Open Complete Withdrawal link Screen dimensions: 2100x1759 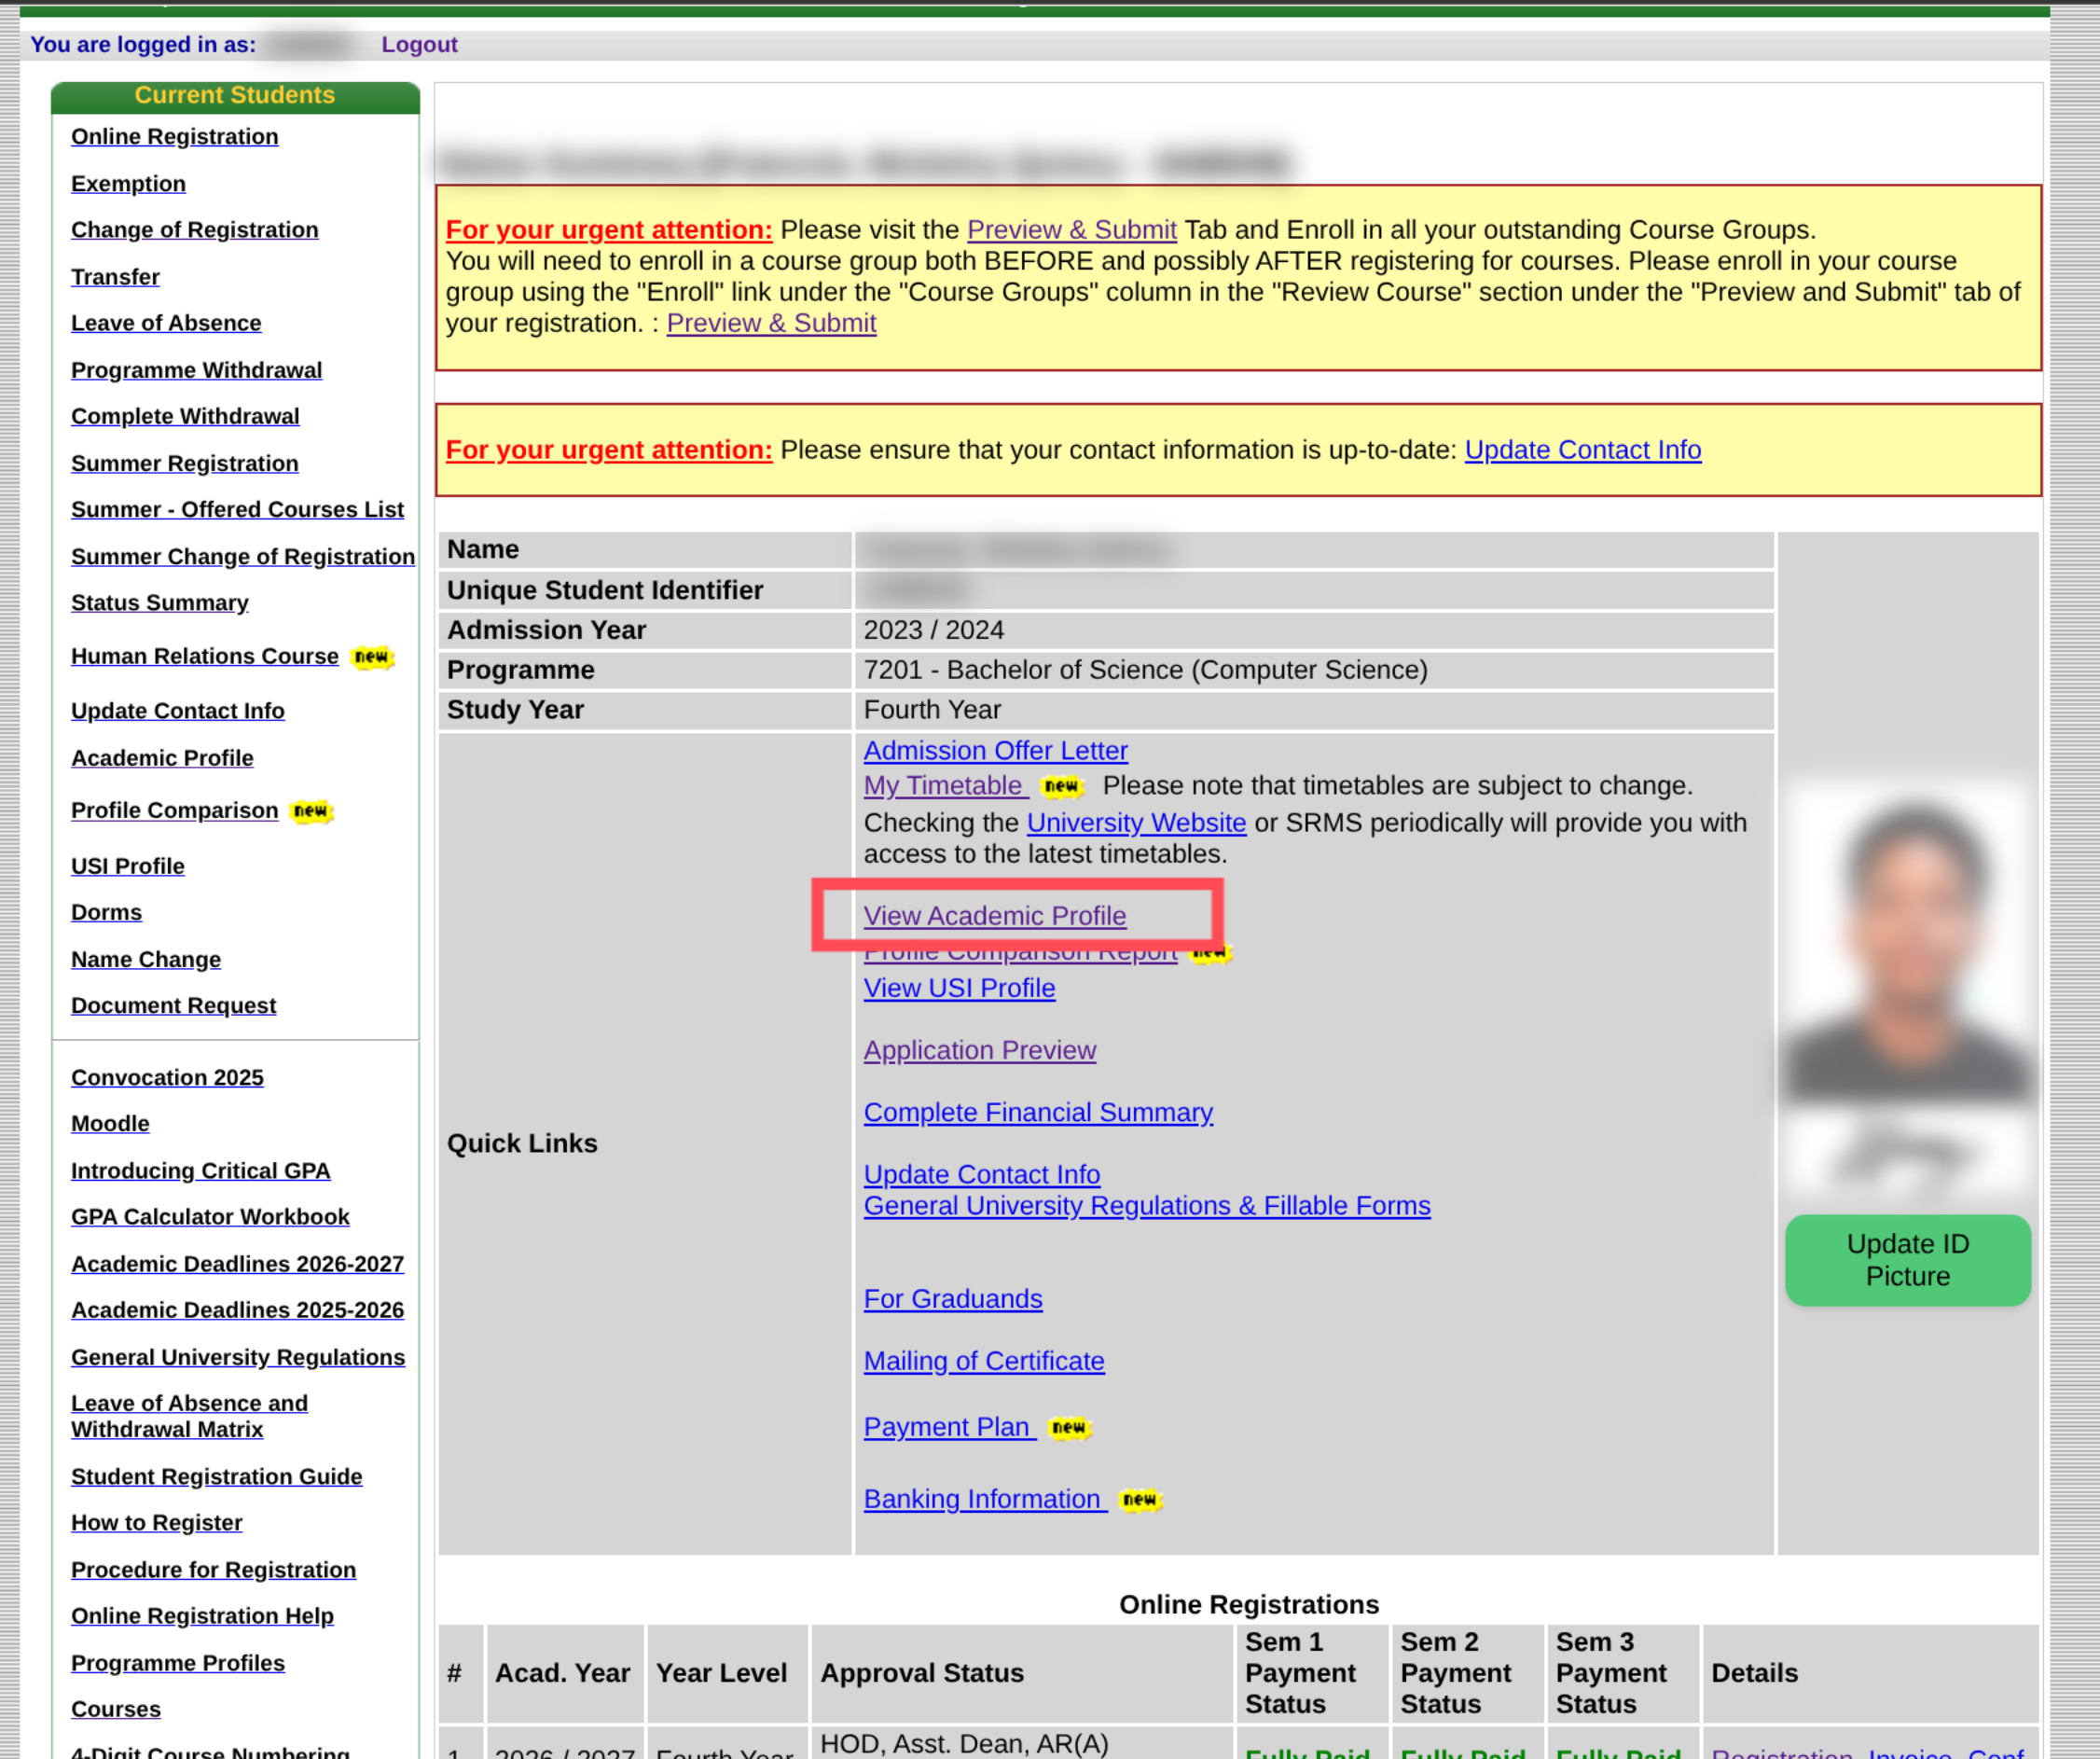(185, 415)
